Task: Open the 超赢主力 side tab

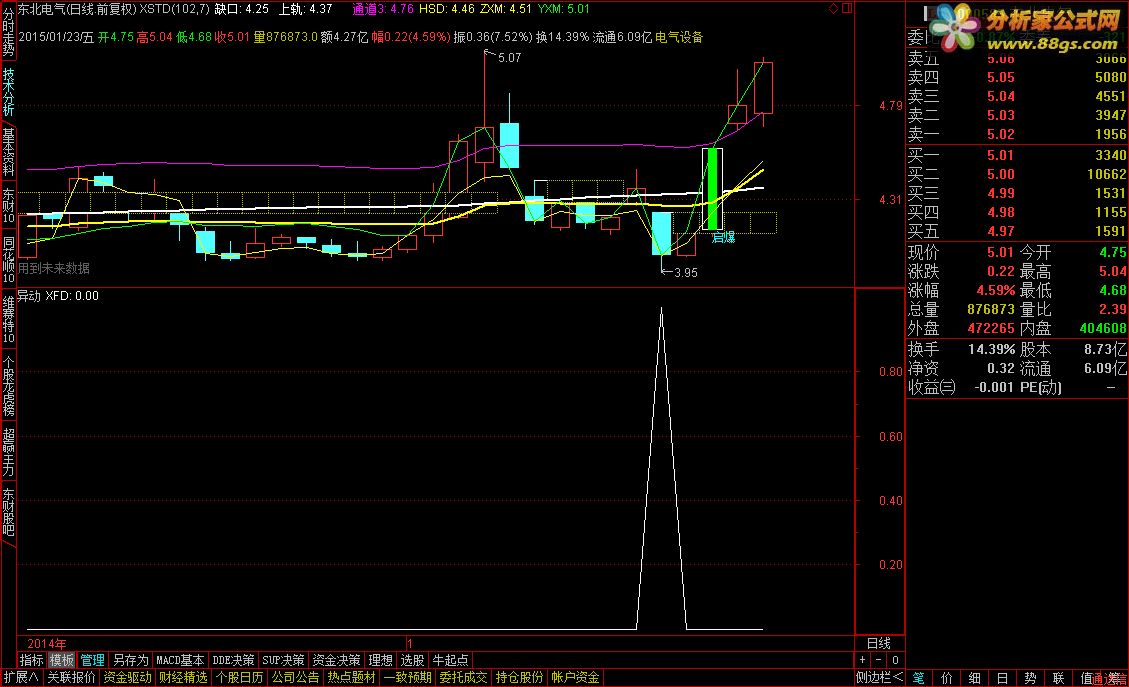Action: (8, 452)
